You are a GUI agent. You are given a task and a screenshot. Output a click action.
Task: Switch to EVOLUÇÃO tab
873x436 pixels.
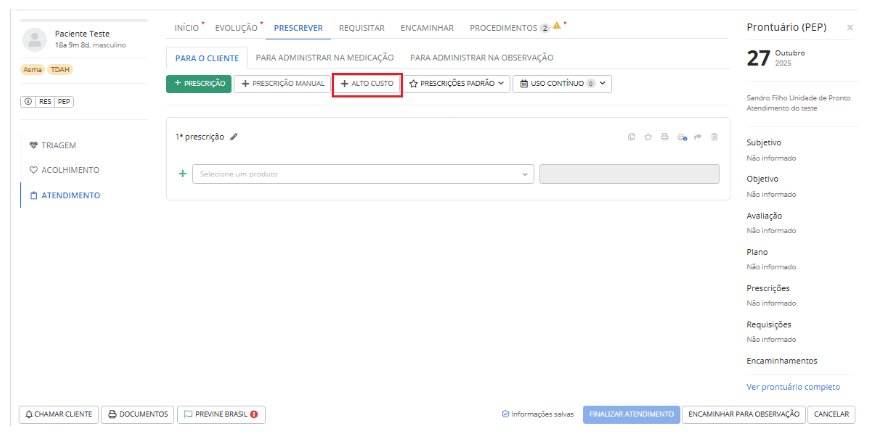tap(236, 28)
